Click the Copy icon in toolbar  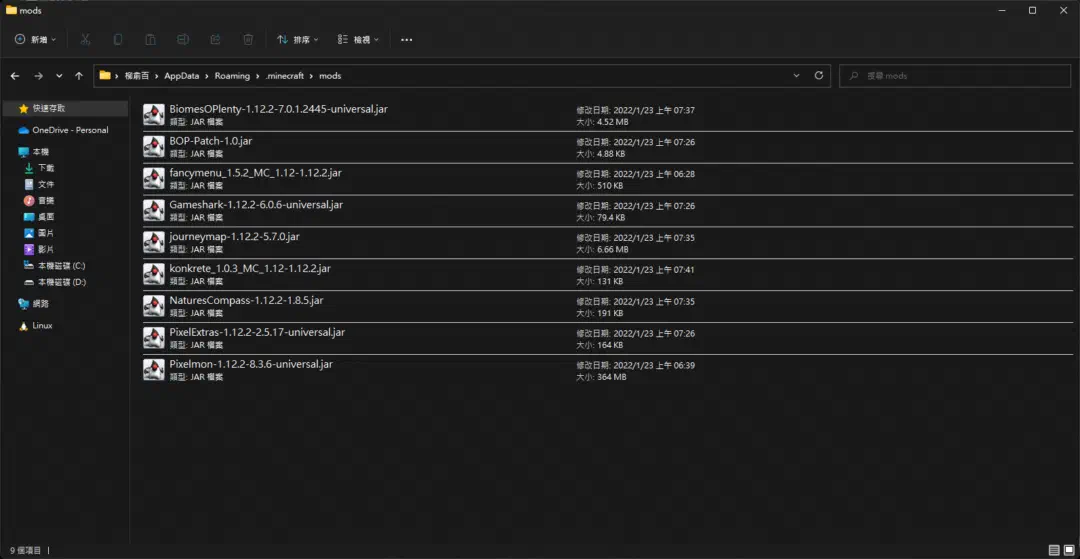(118, 40)
